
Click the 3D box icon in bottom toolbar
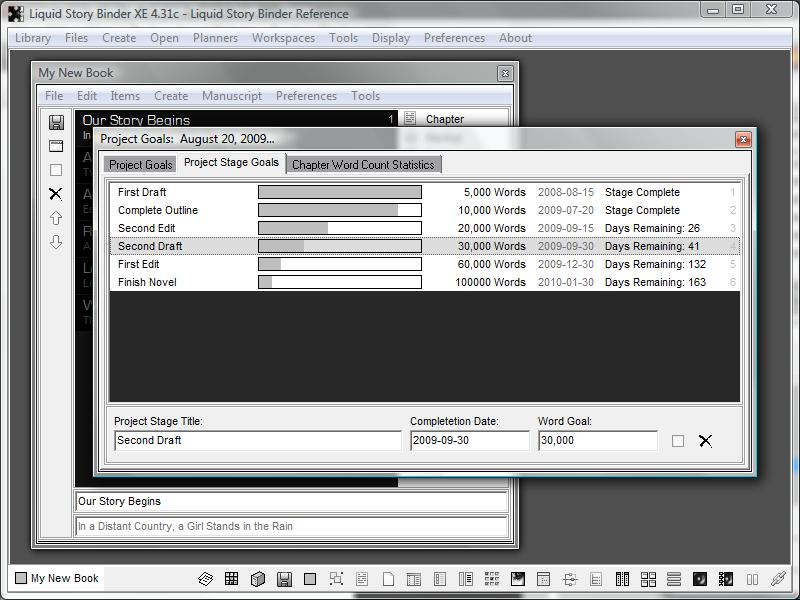pyautogui.click(x=258, y=578)
